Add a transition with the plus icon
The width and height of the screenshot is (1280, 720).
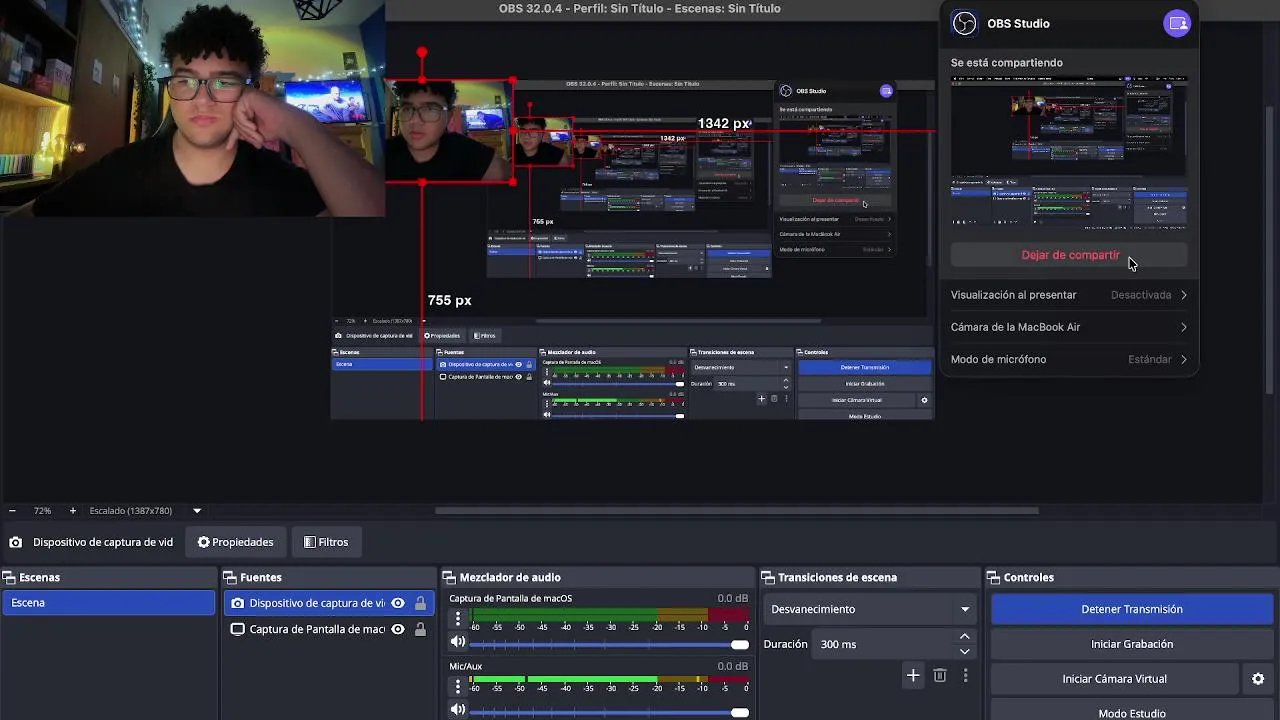tap(913, 676)
